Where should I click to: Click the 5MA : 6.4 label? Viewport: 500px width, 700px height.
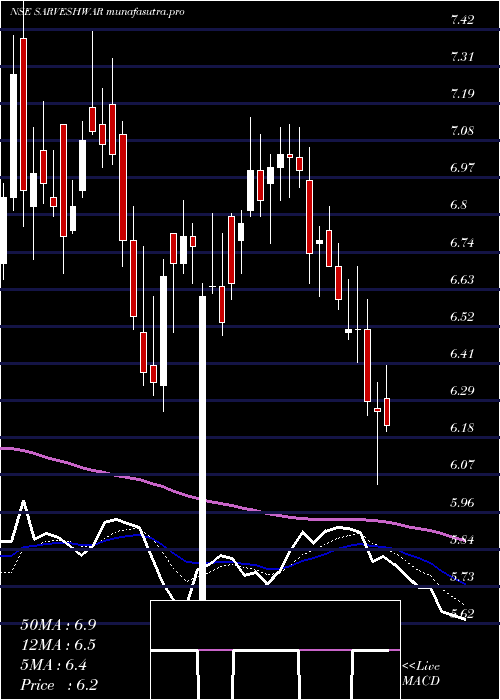(x=54, y=665)
